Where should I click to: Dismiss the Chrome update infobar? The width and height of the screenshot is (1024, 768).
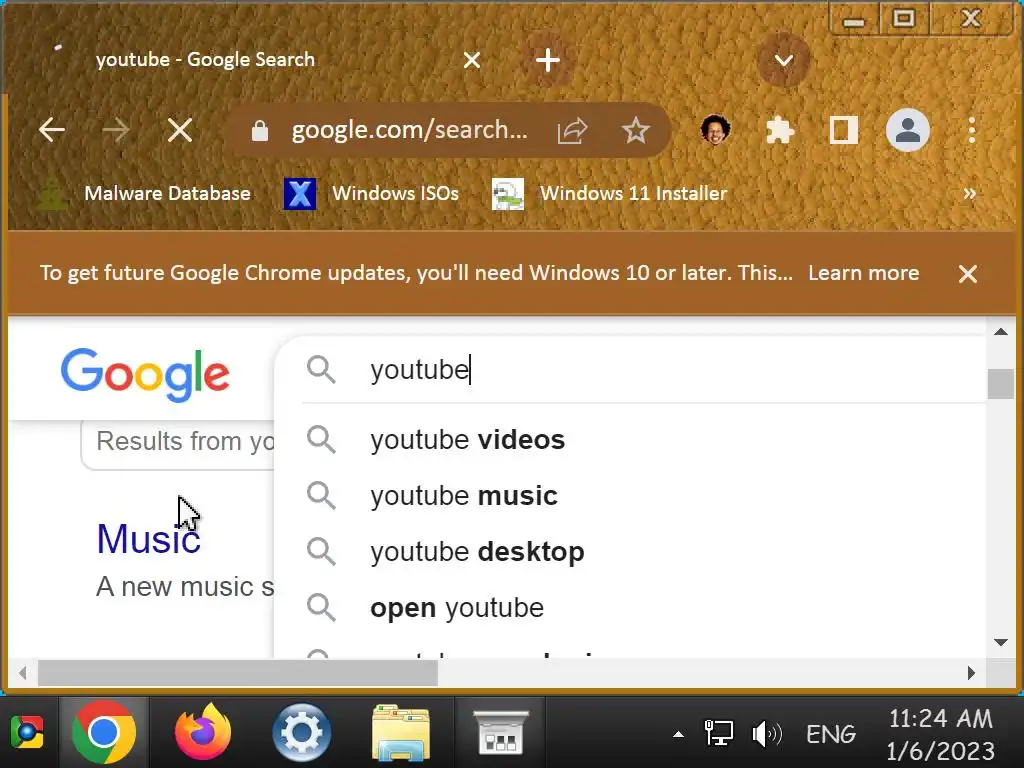[x=967, y=274]
